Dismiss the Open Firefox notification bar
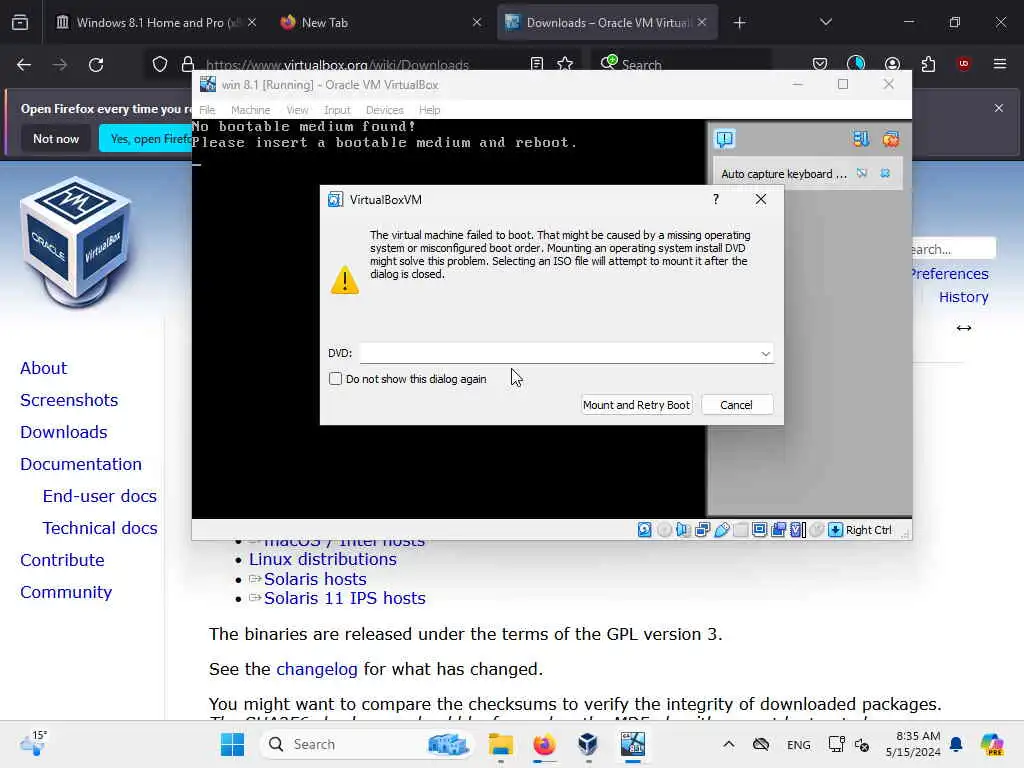The width and height of the screenshot is (1024, 768). tap(999, 108)
